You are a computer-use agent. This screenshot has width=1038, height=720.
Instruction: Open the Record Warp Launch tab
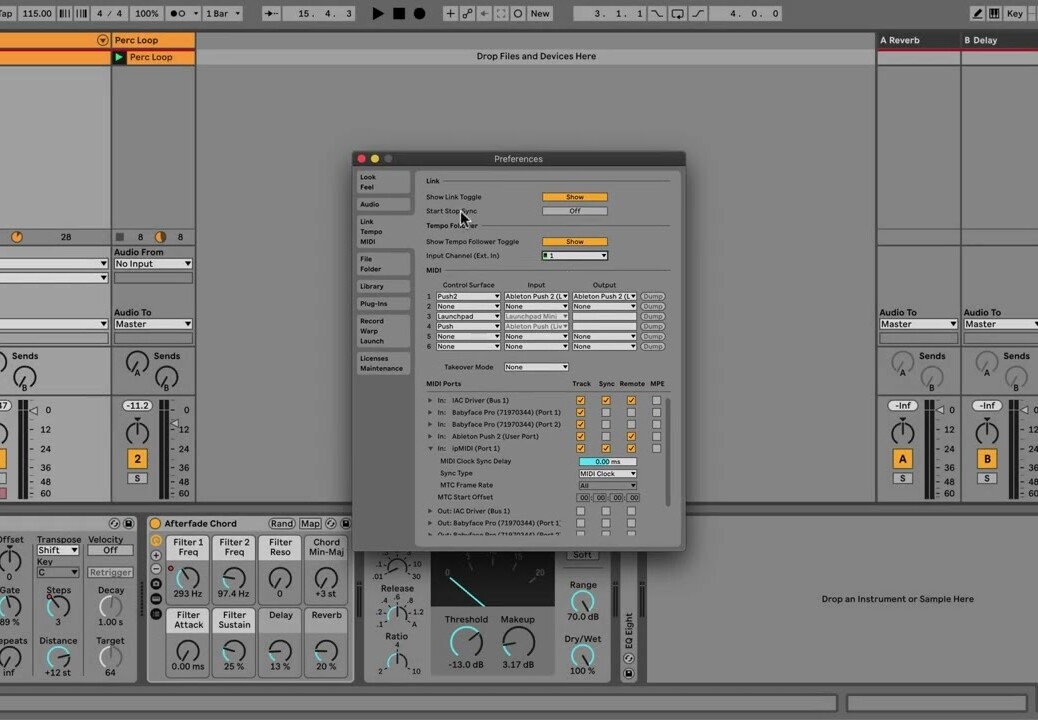click(x=383, y=331)
